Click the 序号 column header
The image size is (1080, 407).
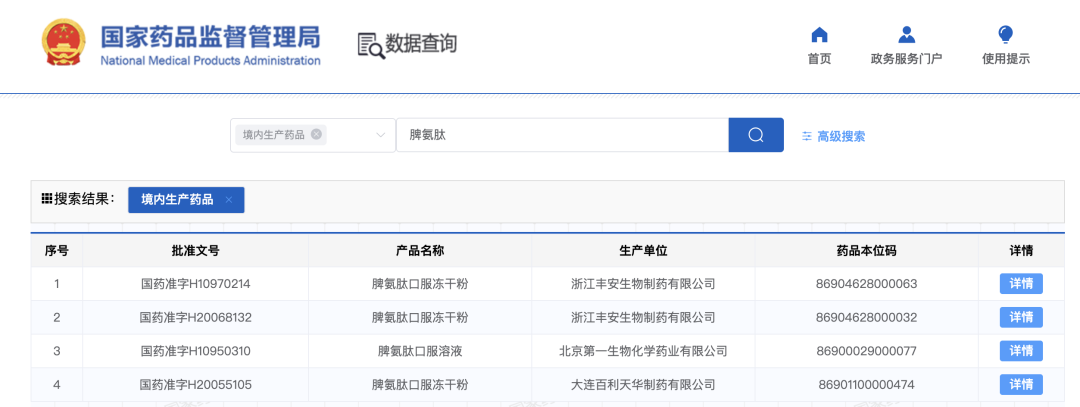tap(56, 251)
